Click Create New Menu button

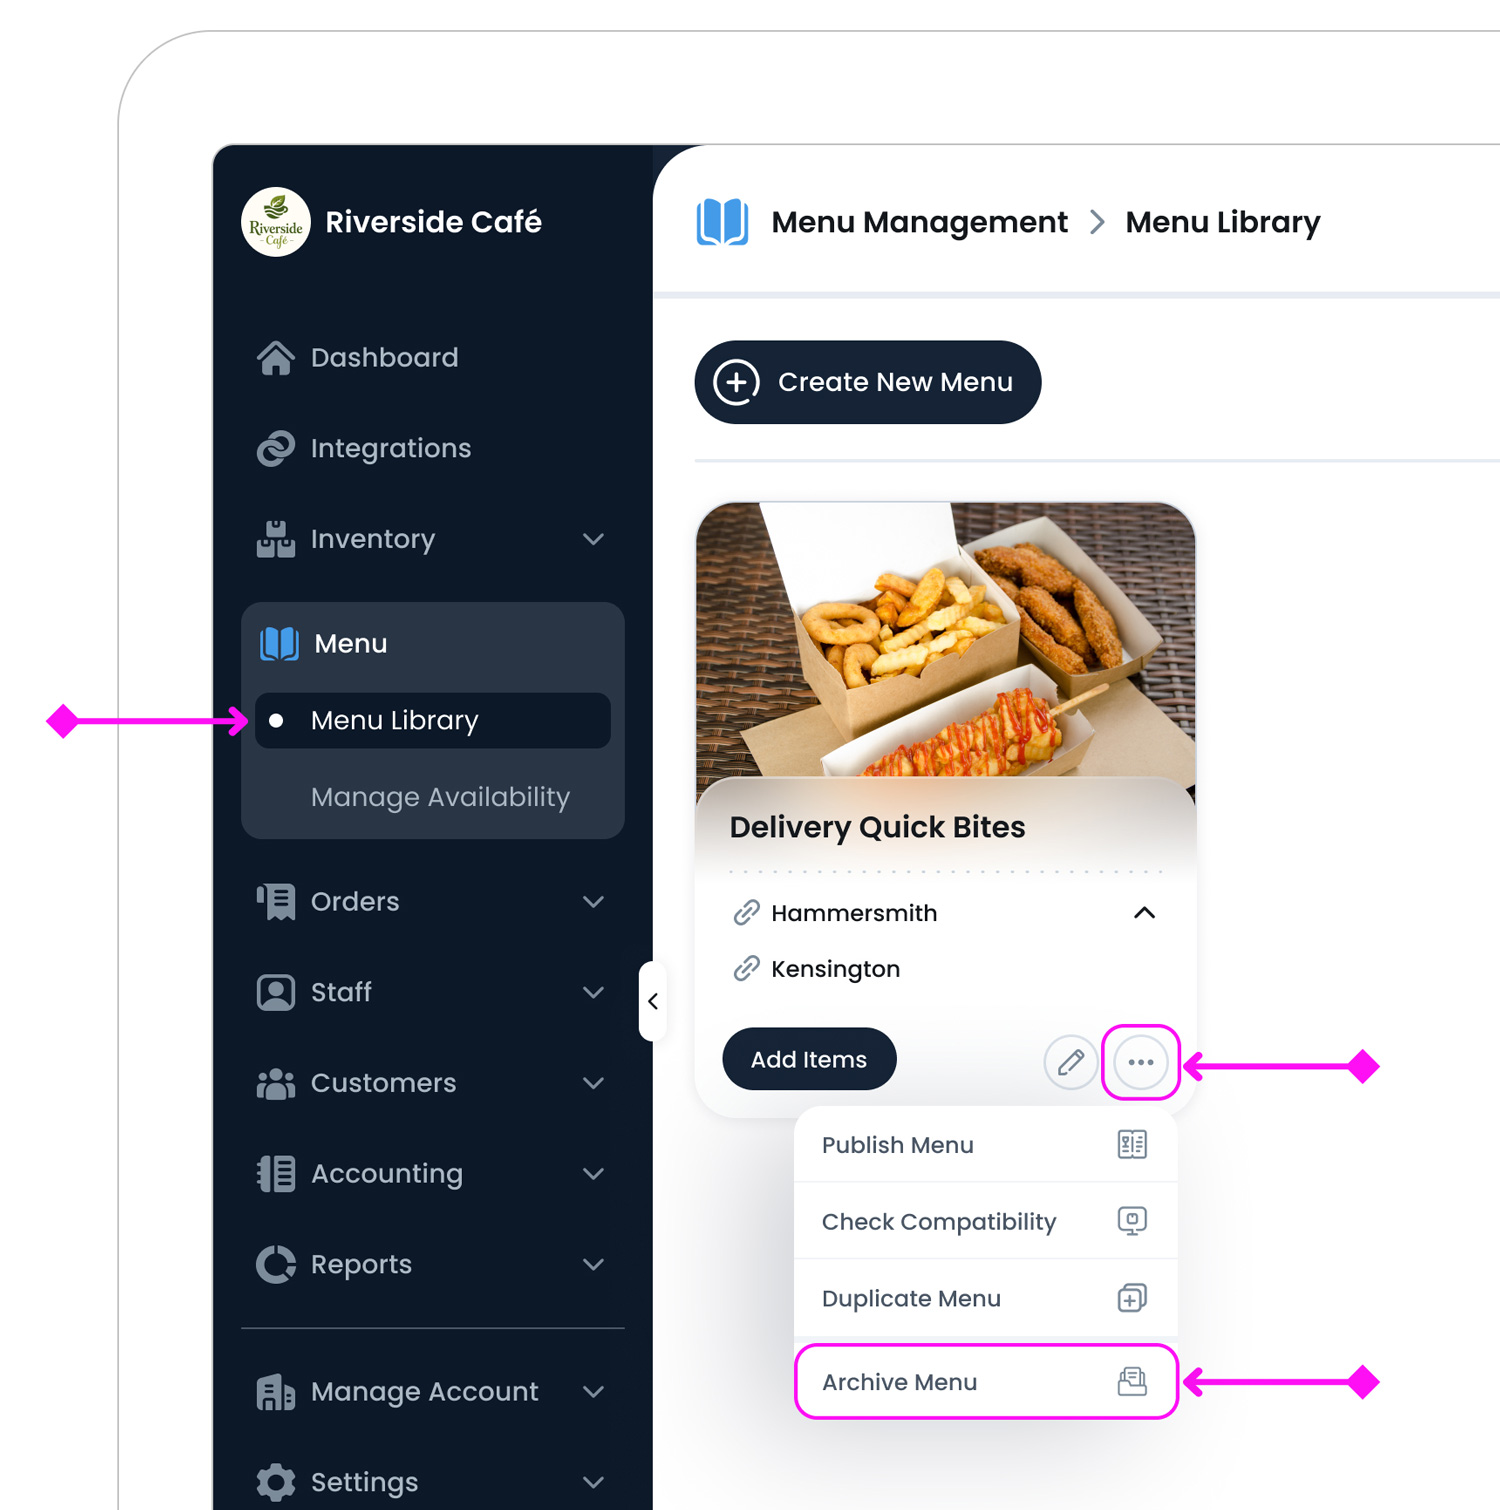pos(868,382)
